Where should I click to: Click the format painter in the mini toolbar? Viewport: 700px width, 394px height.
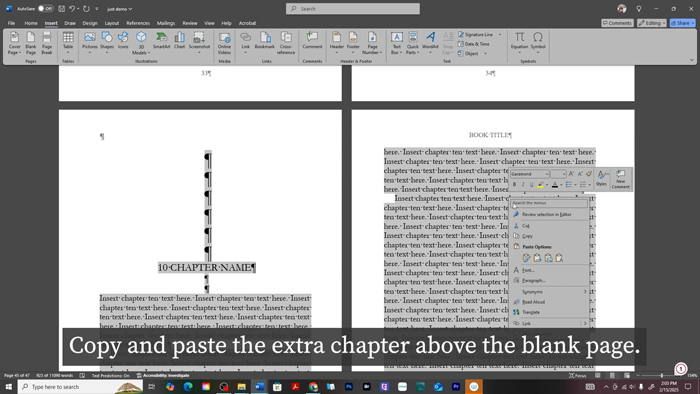click(589, 174)
